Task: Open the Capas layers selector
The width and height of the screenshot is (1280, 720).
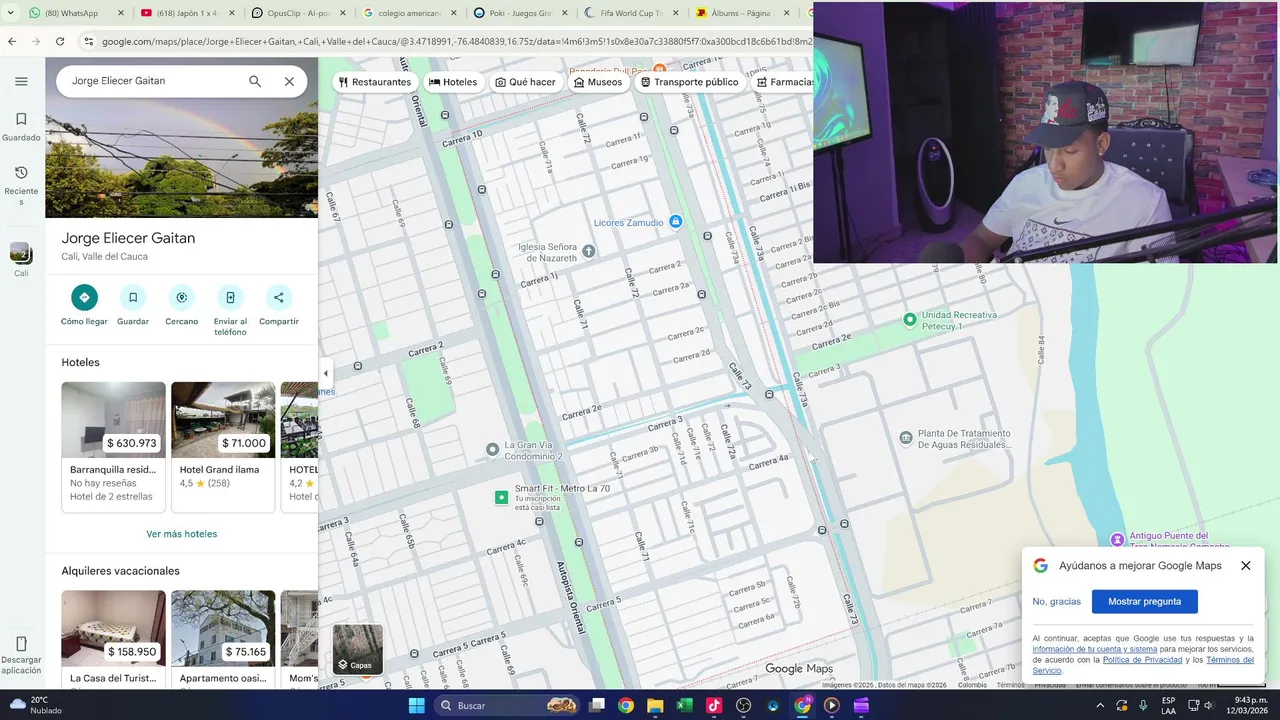Action: click(x=357, y=649)
